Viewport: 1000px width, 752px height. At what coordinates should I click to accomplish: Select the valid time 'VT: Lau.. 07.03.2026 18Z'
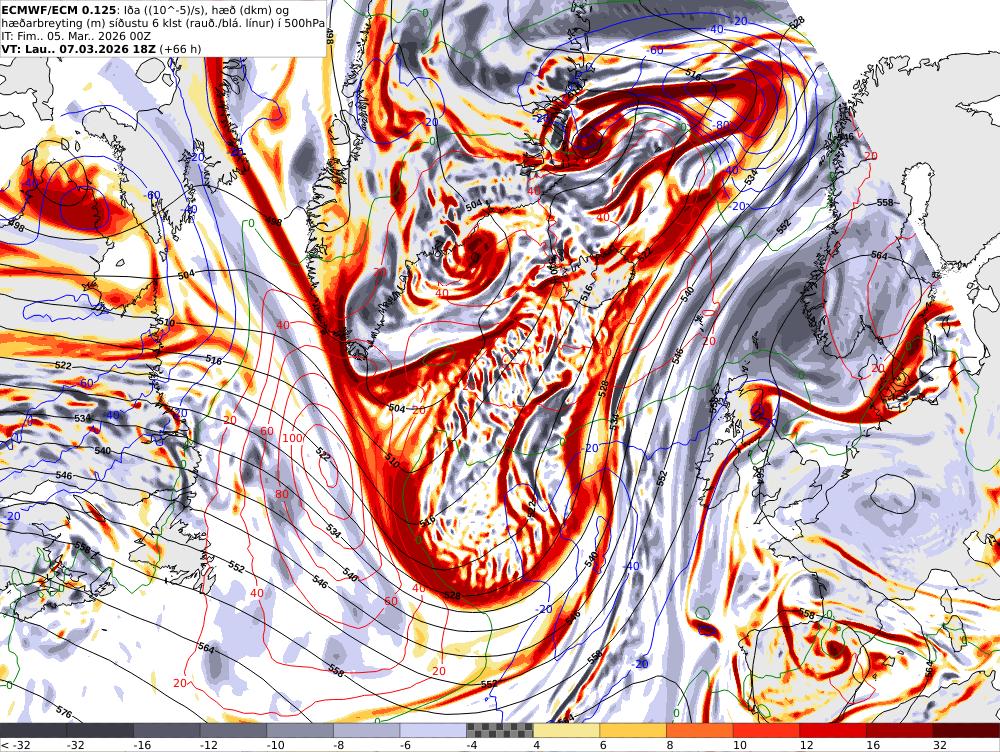coord(78,48)
